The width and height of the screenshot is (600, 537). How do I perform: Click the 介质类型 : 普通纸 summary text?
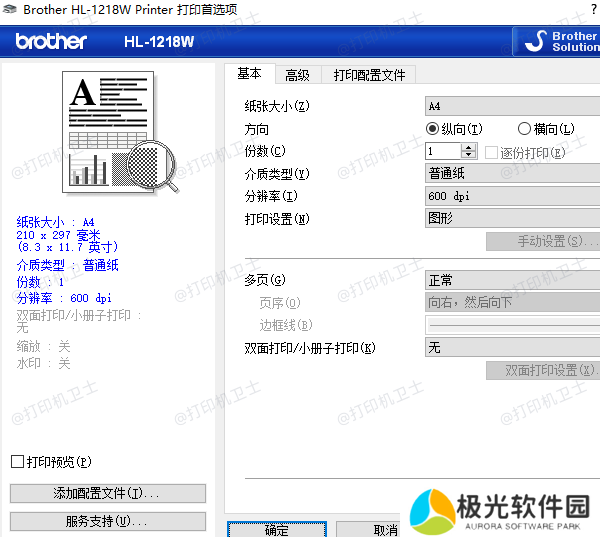click(67, 265)
